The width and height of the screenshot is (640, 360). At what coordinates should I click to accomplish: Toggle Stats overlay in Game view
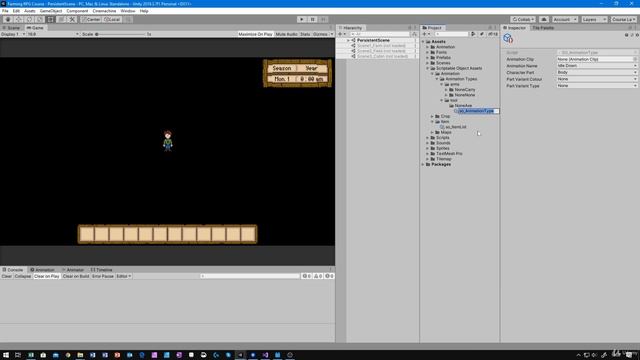pos(305,34)
